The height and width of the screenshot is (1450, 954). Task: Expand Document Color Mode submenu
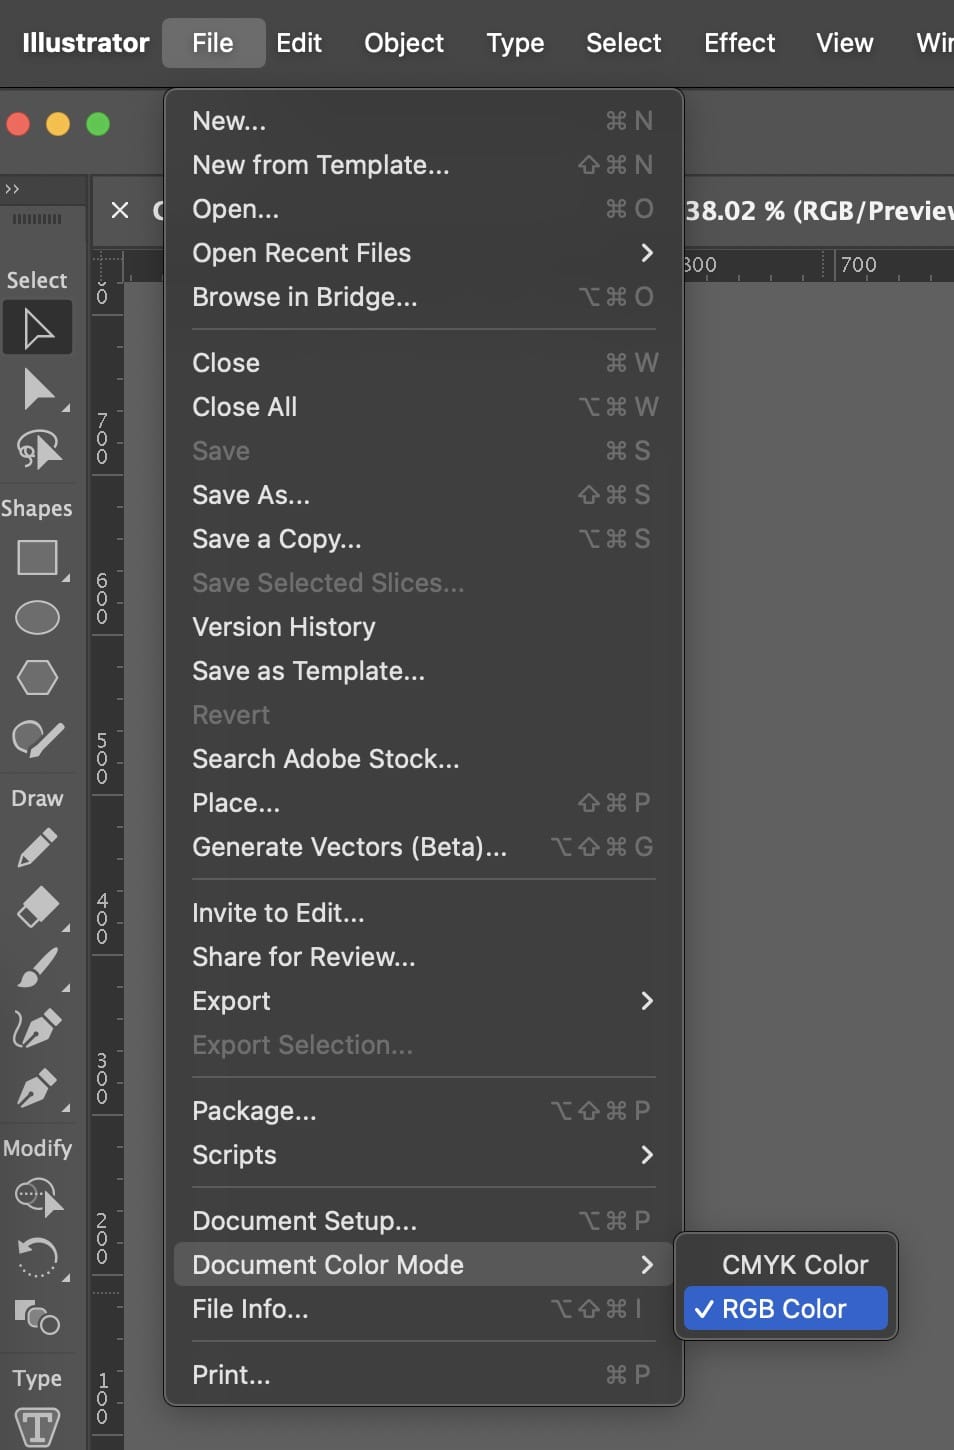click(x=424, y=1265)
